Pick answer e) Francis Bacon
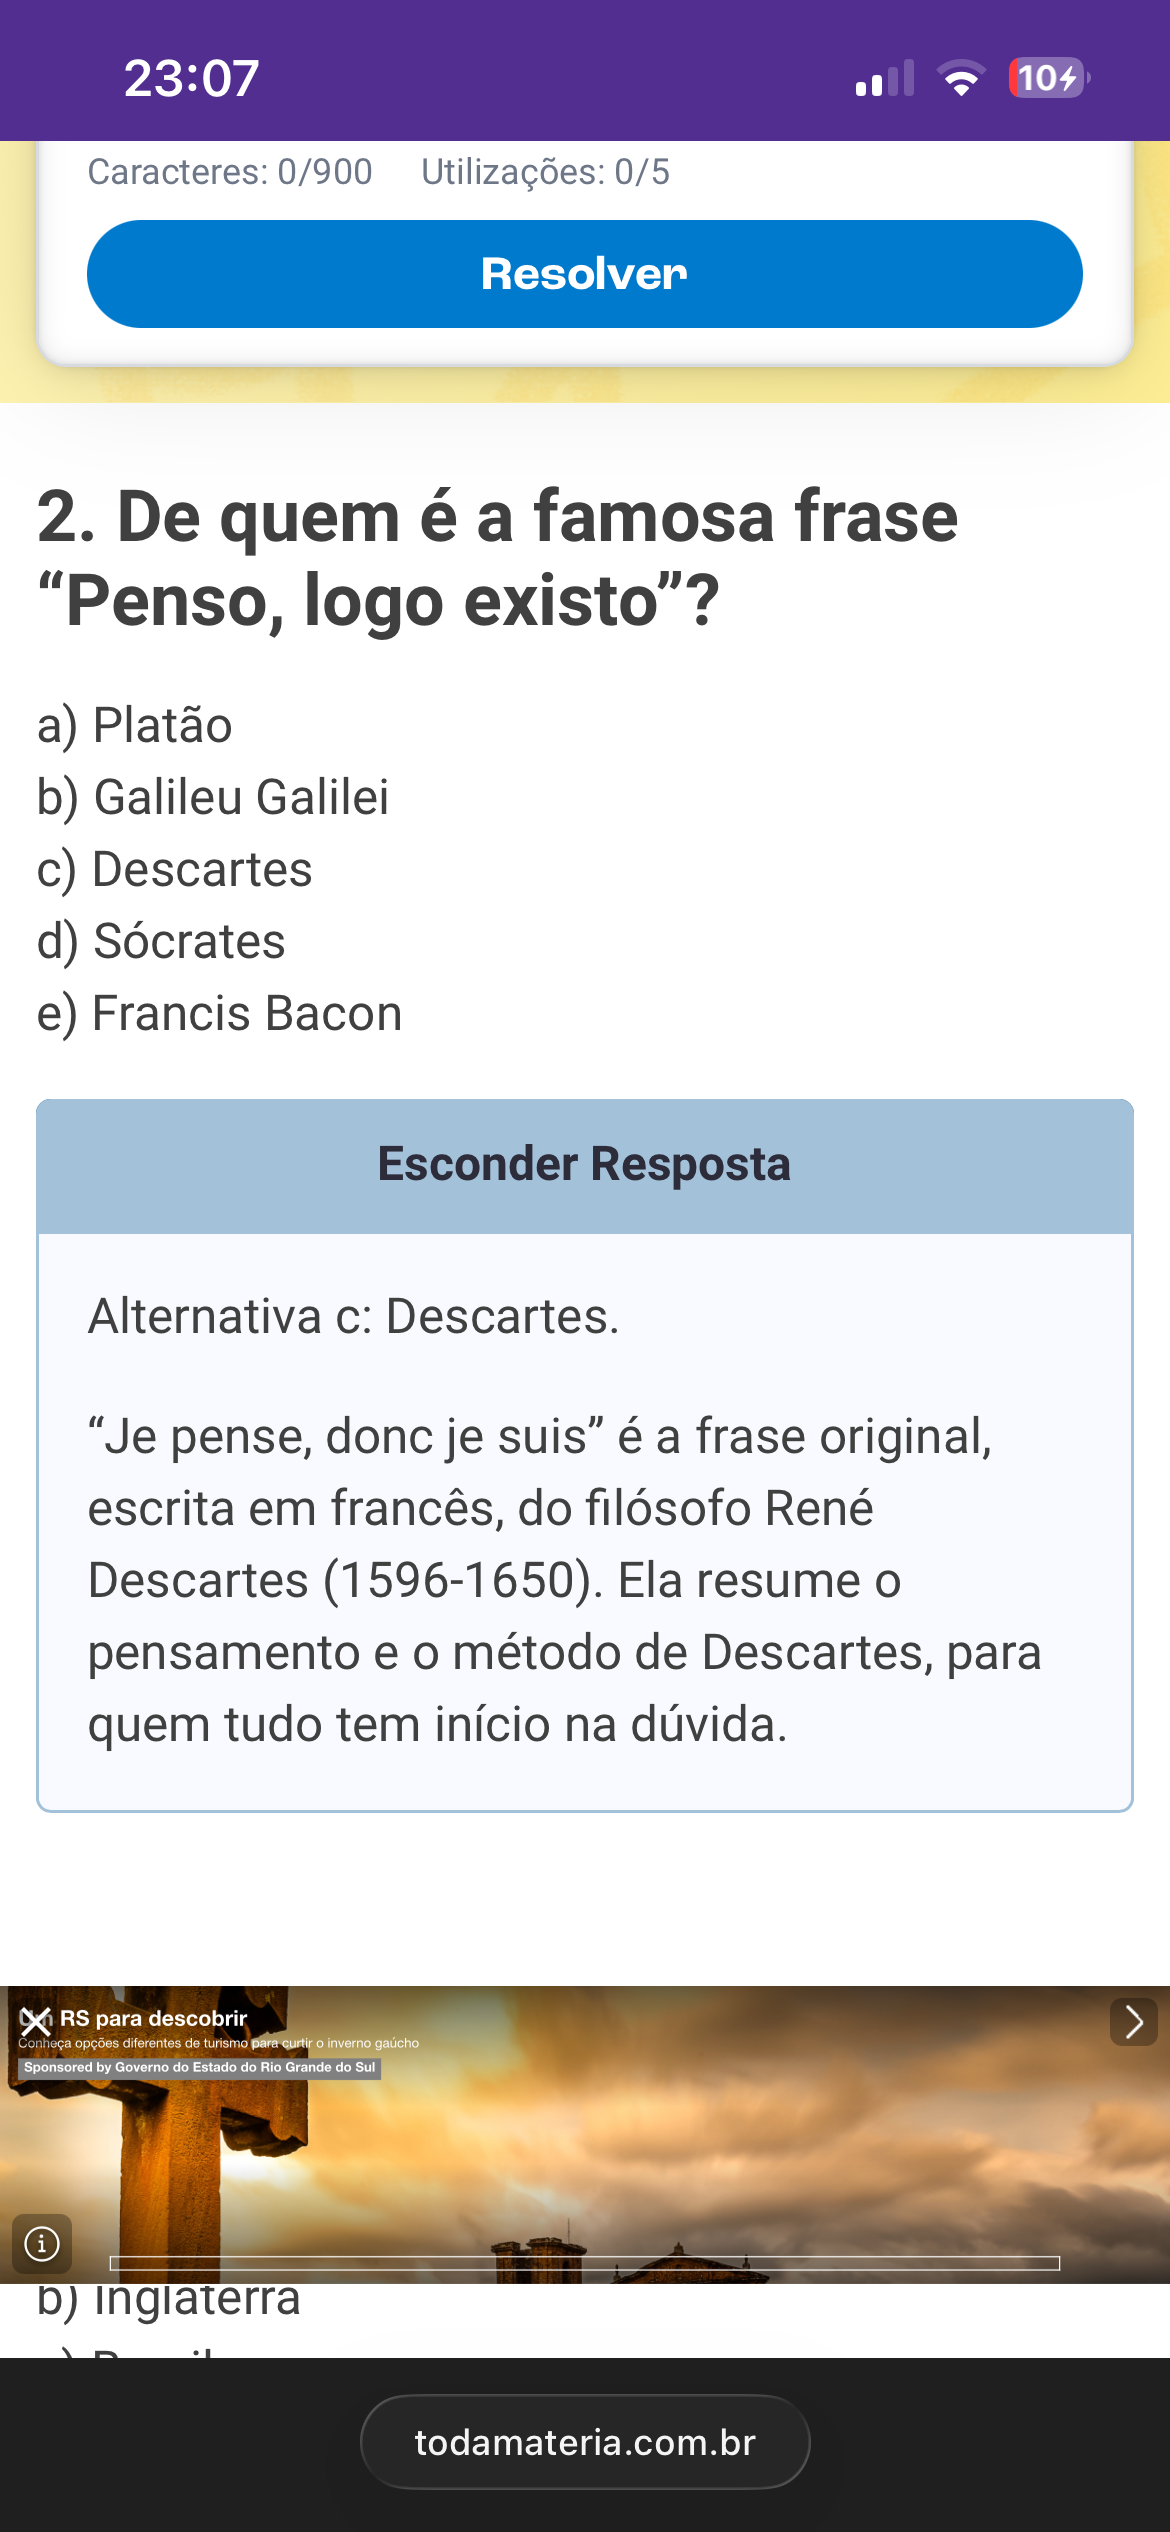1170x2532 pixels. tap(220, 1013)
